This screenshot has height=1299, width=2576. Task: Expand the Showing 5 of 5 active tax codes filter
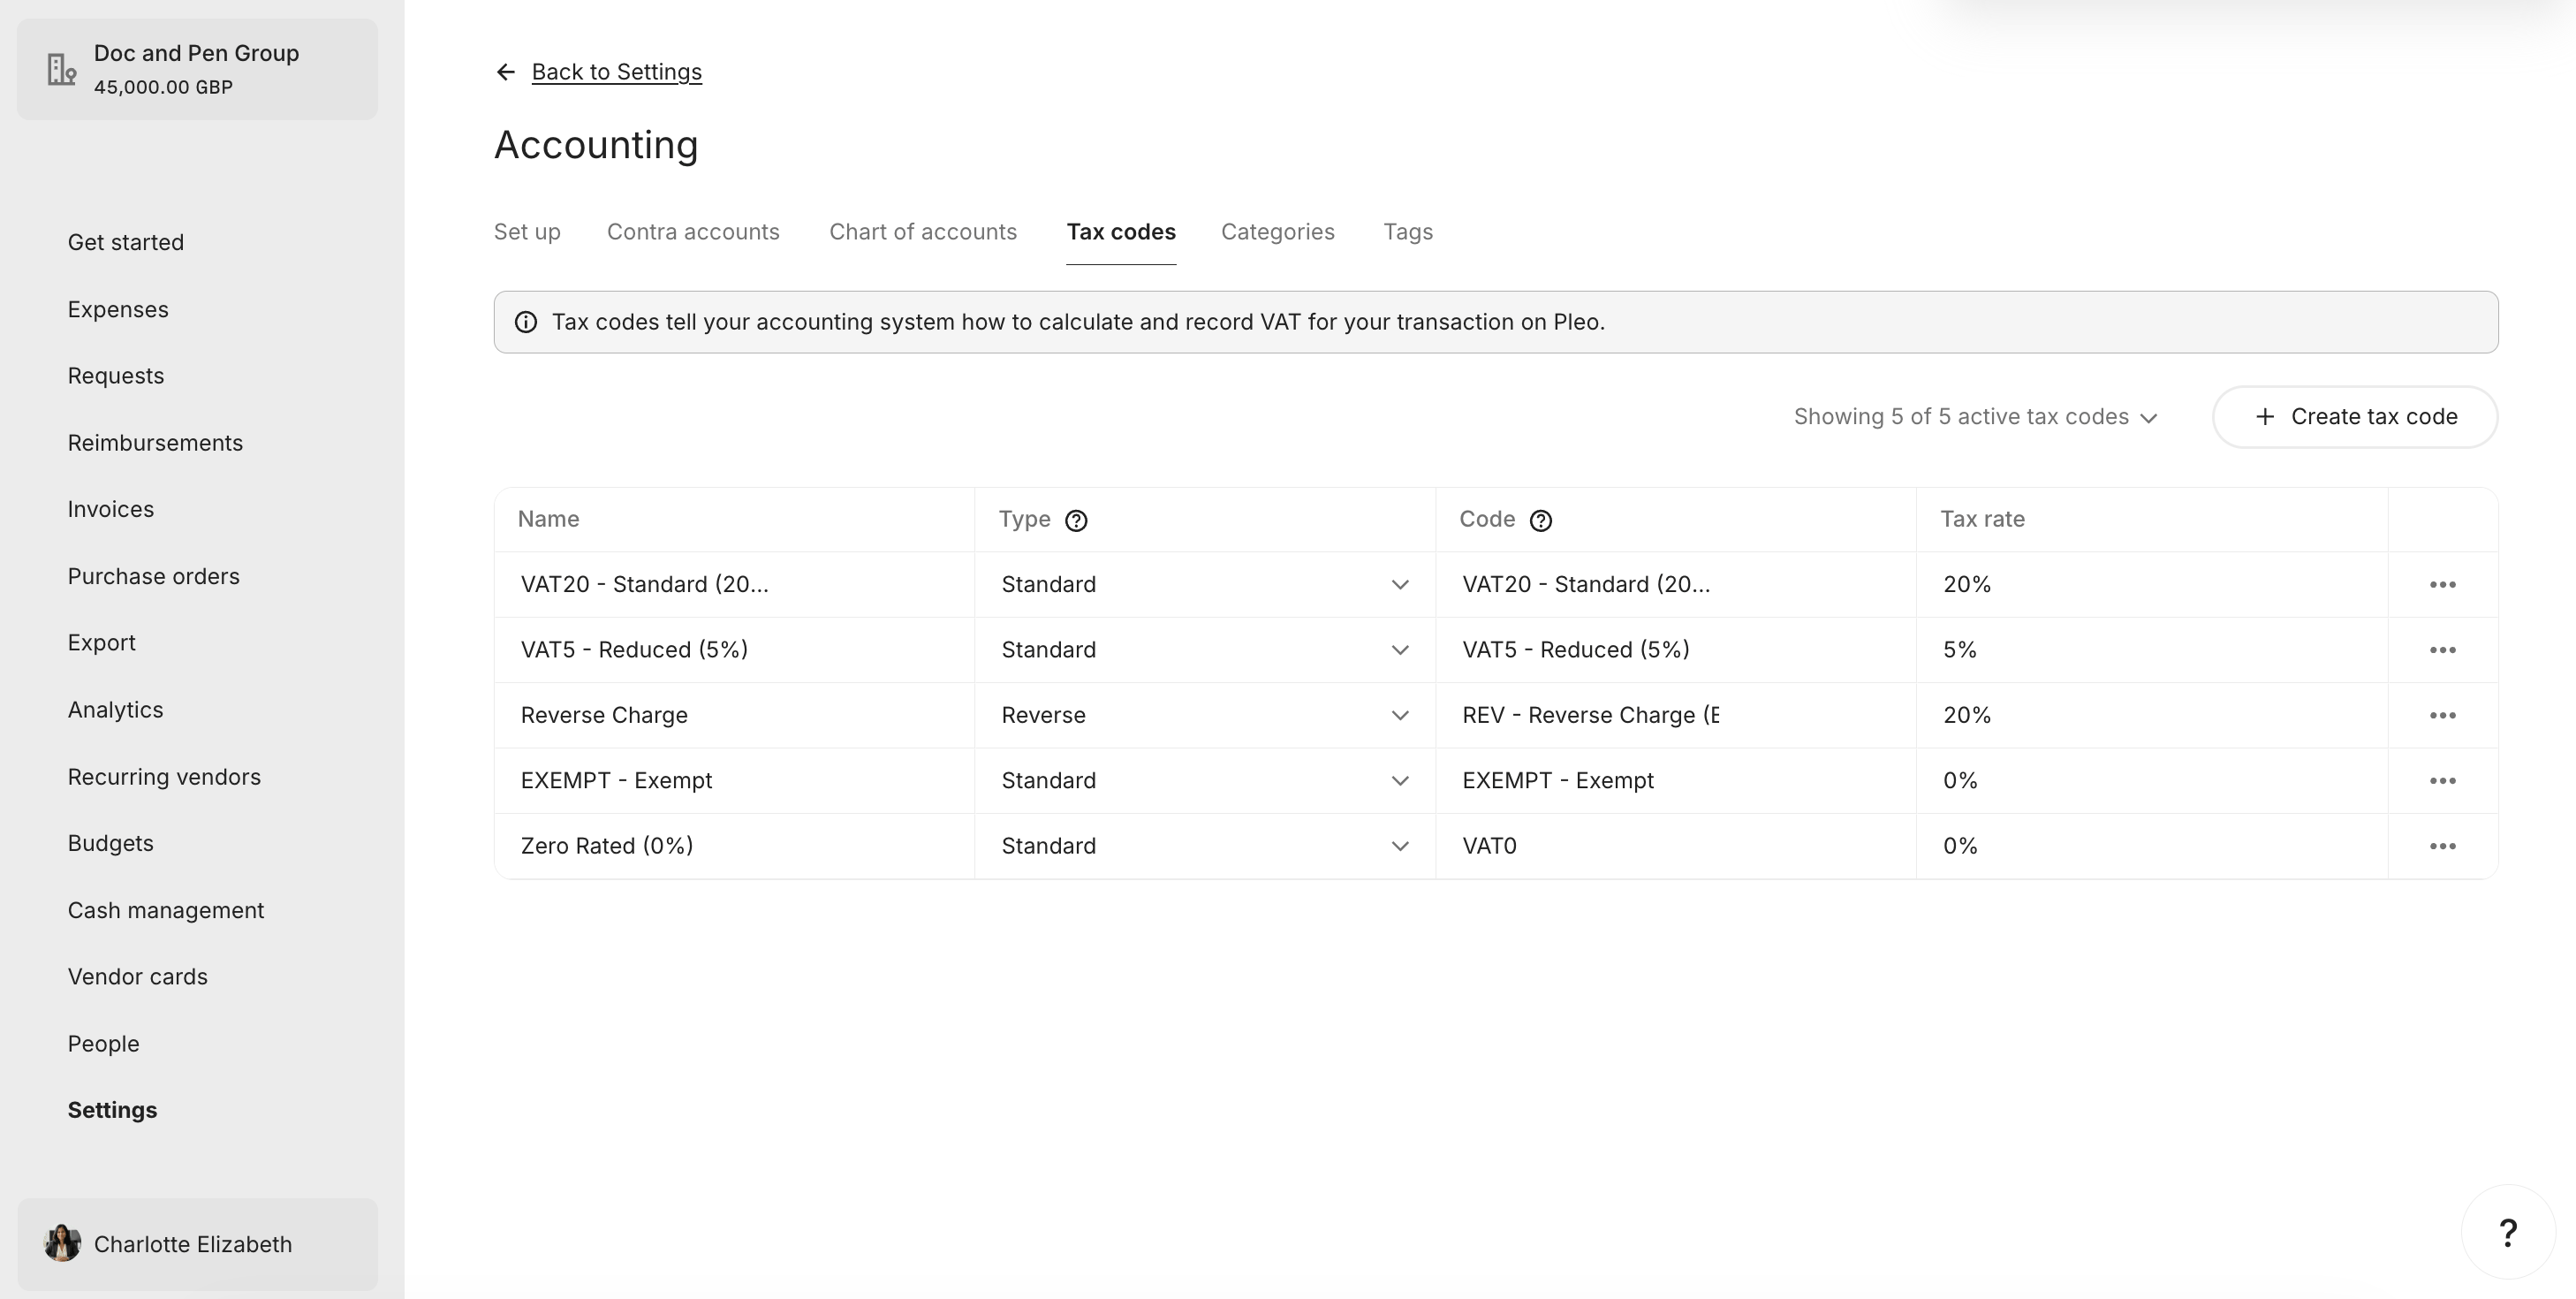tap(1975, 417)
